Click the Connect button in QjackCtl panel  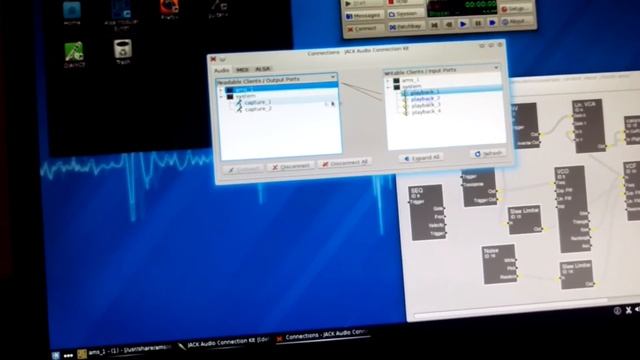[364, 29]
